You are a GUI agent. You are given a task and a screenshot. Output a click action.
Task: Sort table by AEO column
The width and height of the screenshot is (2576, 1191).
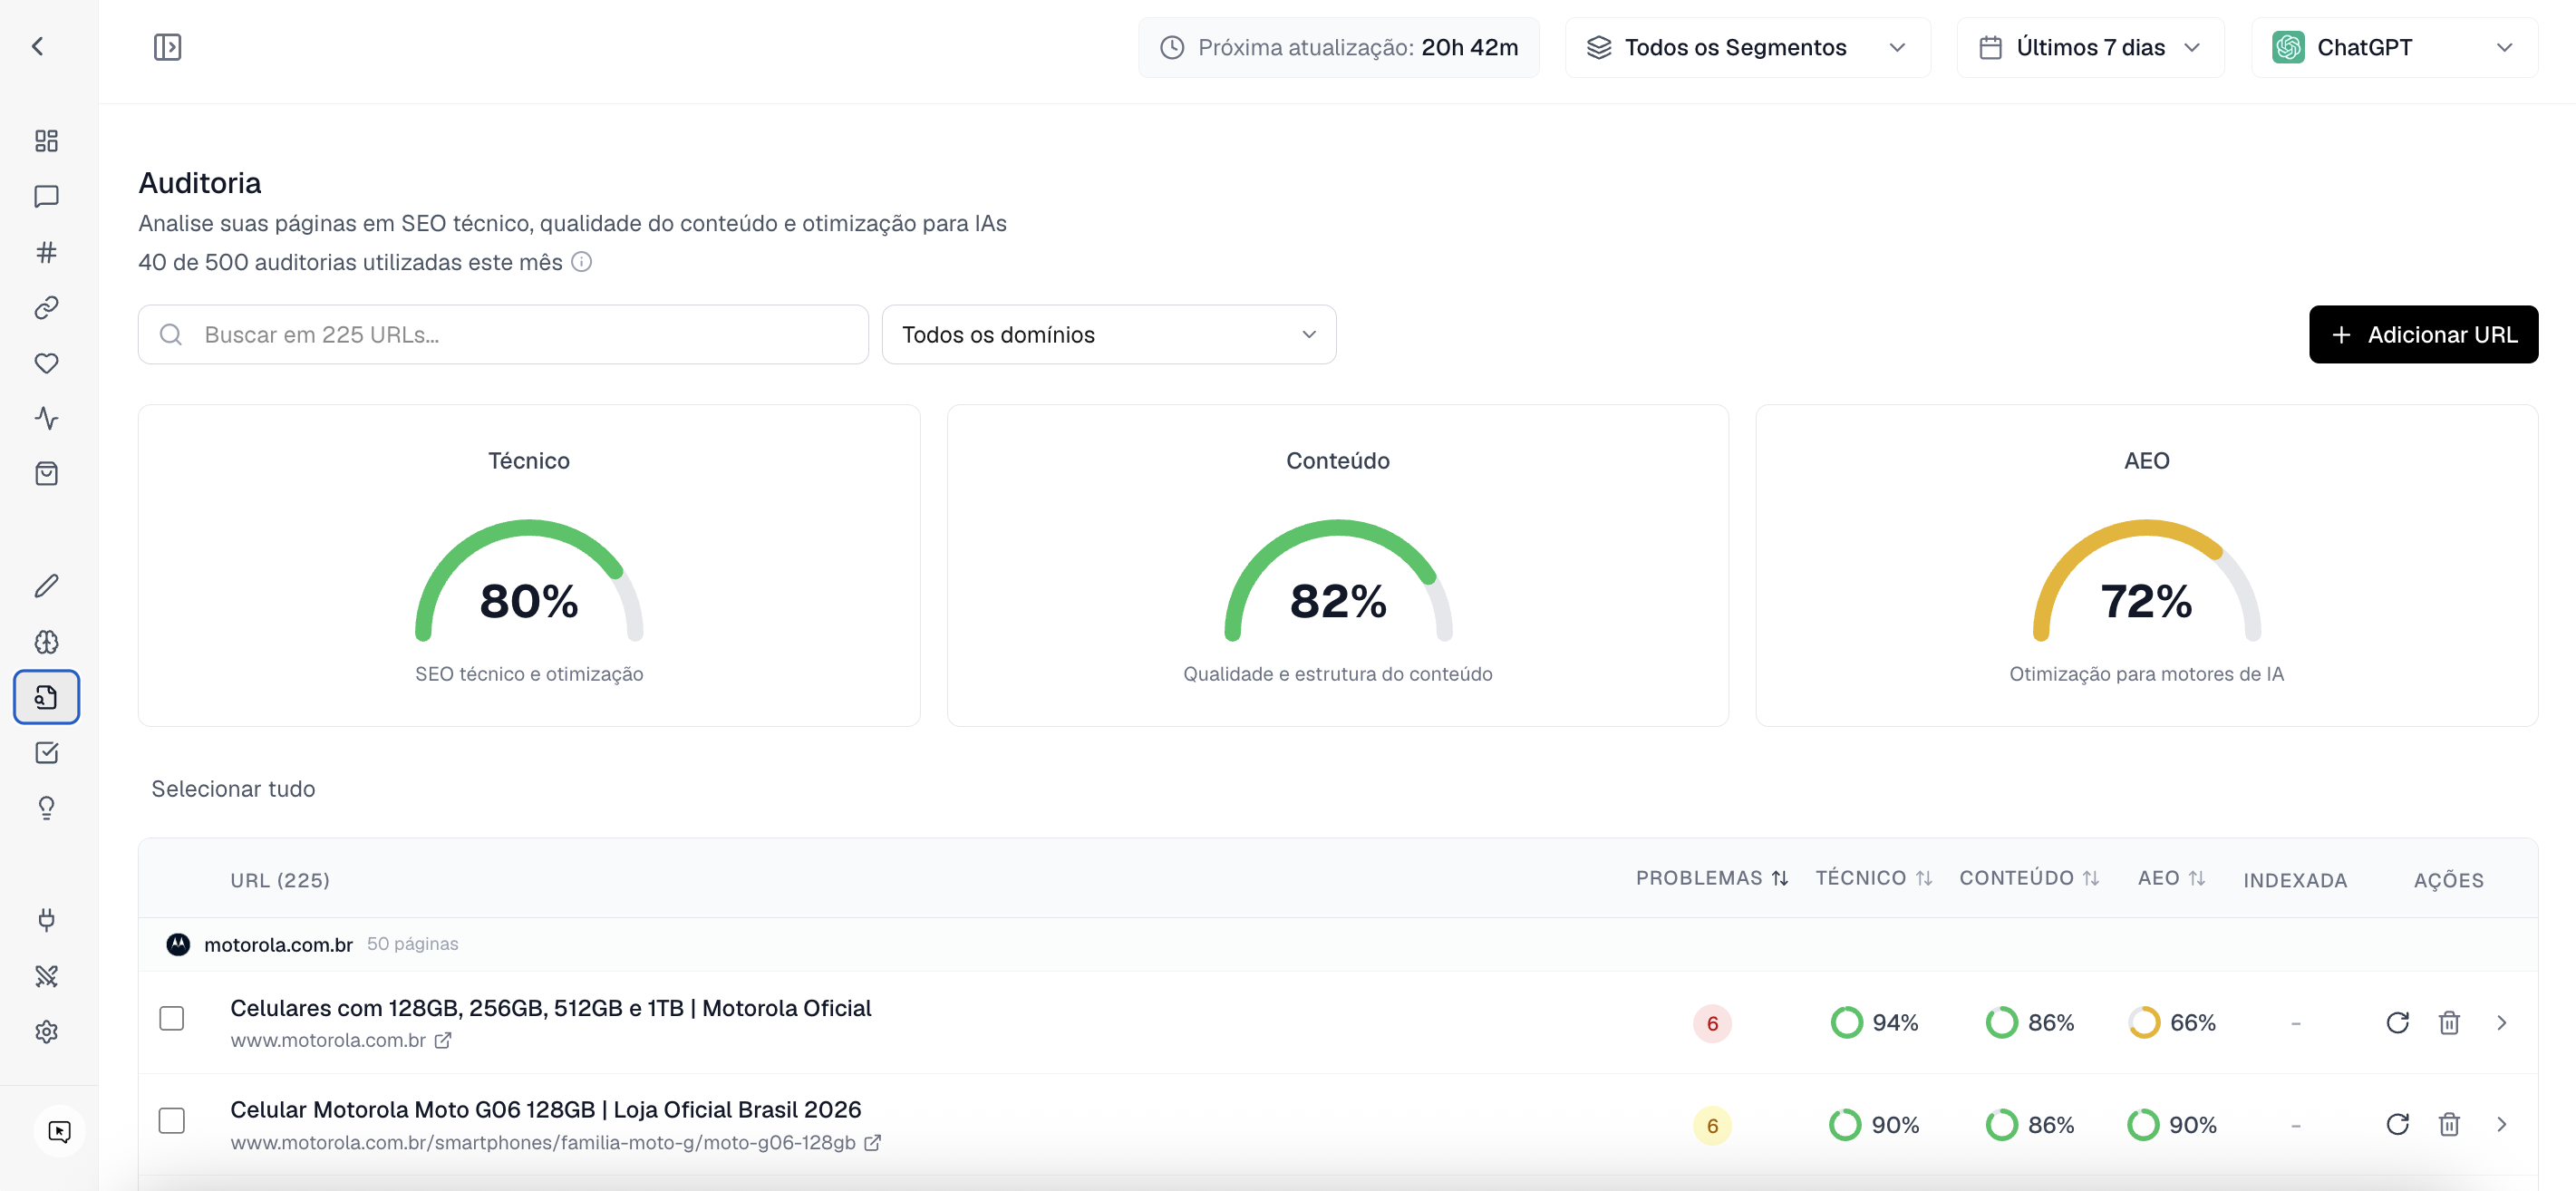click(2170, 878)
